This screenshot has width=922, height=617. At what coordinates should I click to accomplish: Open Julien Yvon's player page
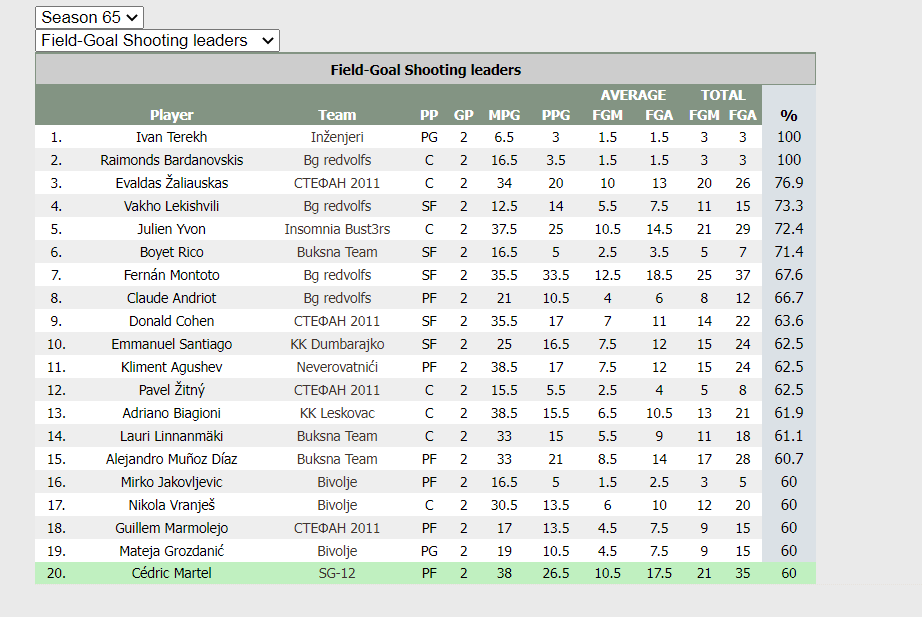point(171,229)
